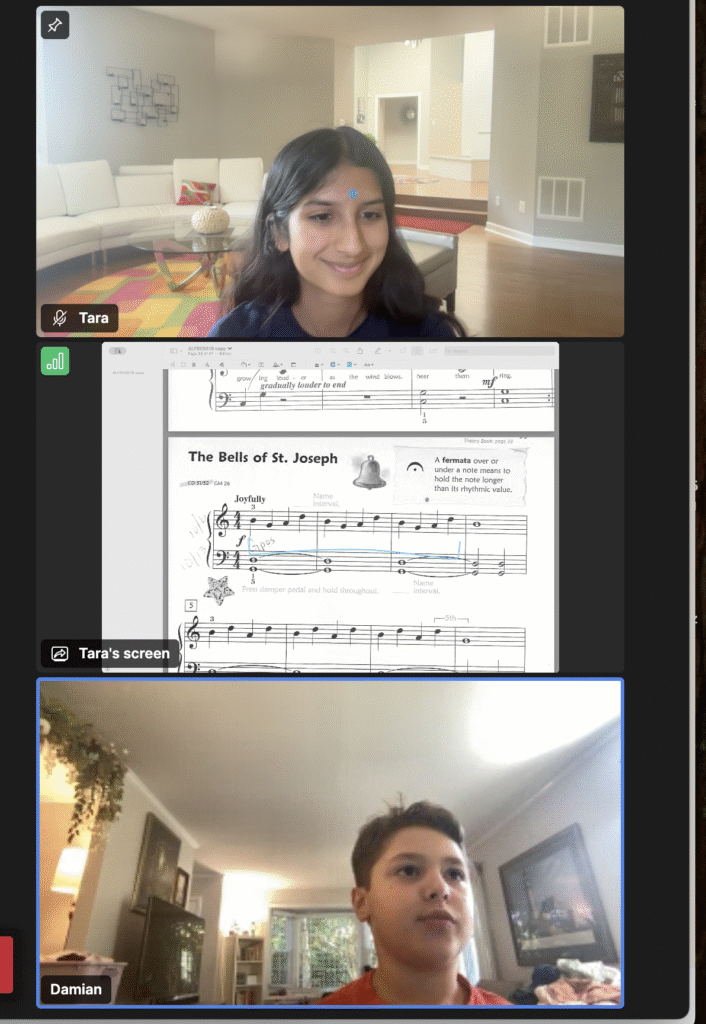706x1024 pixels.
Task: Click the title The Bells of St. Joseph
Action: pyautogui.click(x=263, y=458)
